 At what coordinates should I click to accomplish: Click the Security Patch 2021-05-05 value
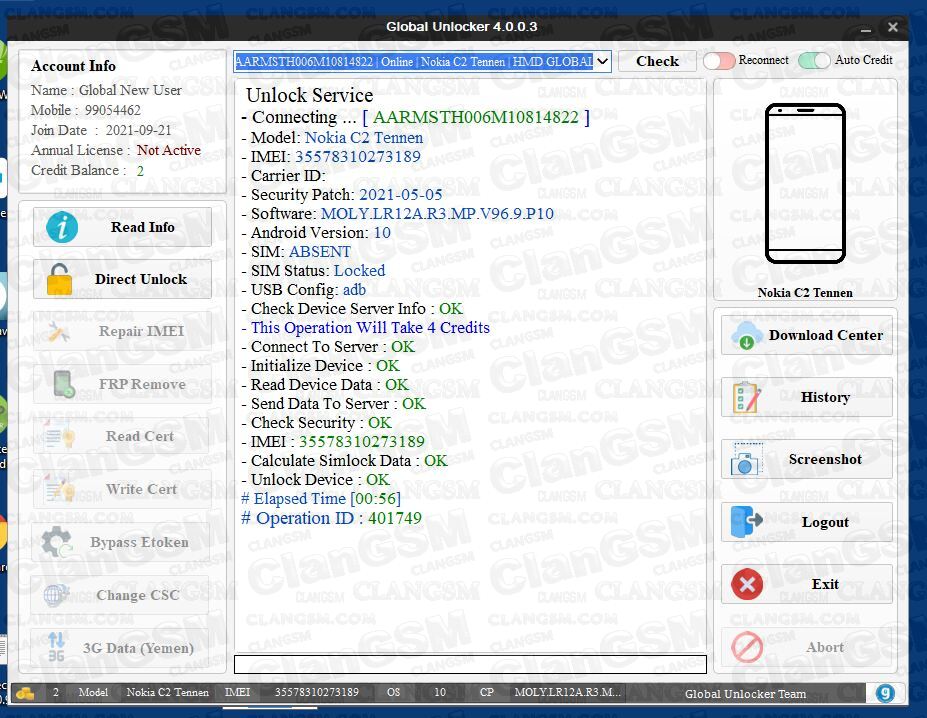pos(400,195)
